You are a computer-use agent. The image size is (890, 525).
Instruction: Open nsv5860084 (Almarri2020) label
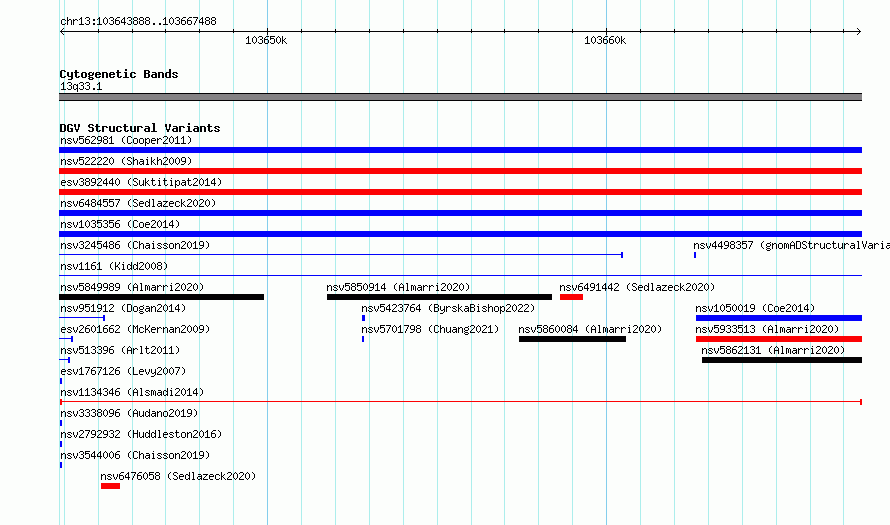point(590,329)
